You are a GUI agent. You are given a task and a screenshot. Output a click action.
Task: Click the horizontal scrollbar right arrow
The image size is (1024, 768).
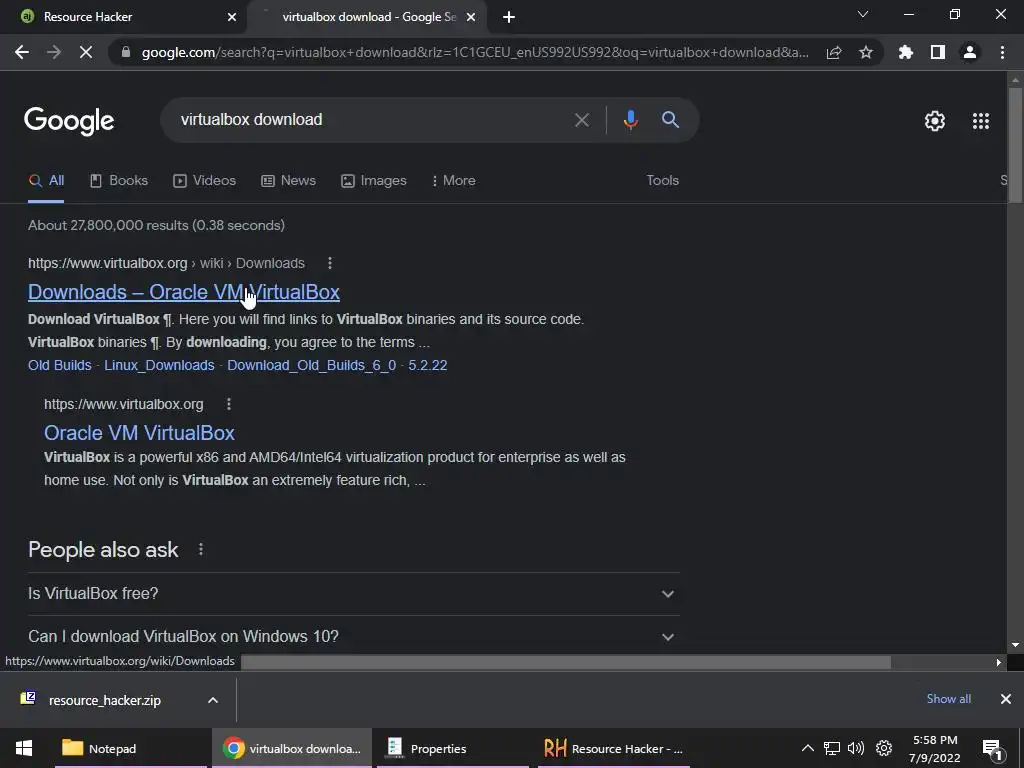tap(999, 662)
